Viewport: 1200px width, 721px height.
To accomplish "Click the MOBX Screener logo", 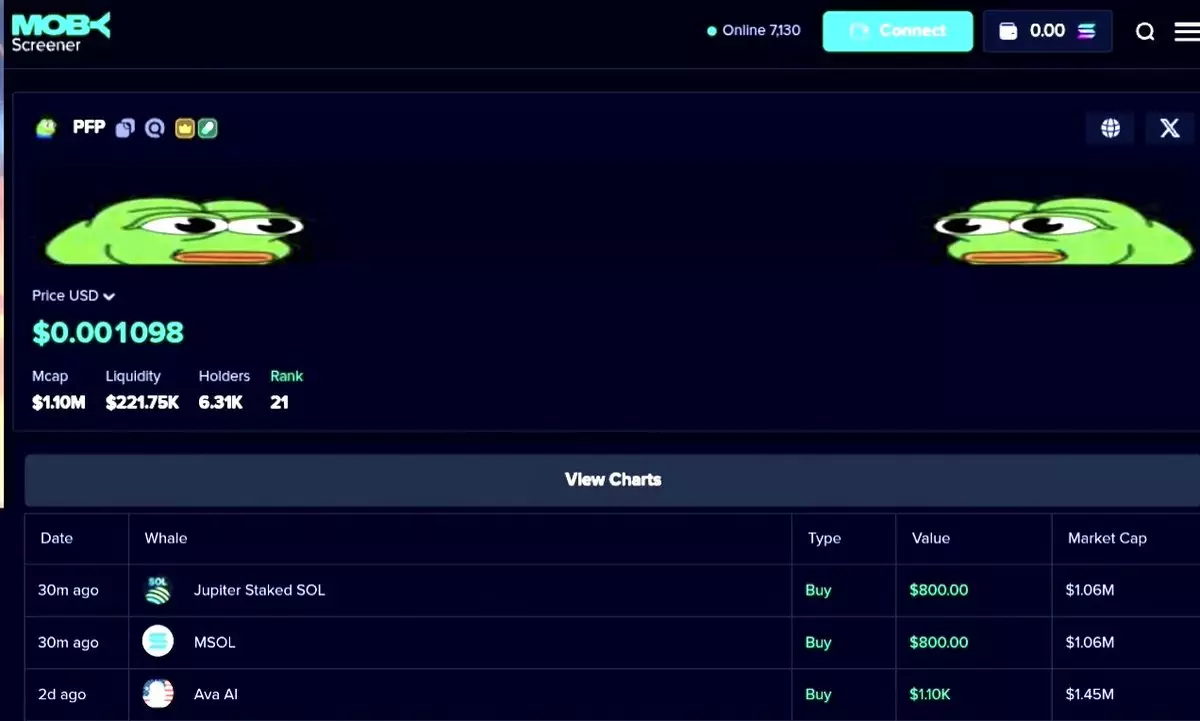I will click(x=61, y=32).
